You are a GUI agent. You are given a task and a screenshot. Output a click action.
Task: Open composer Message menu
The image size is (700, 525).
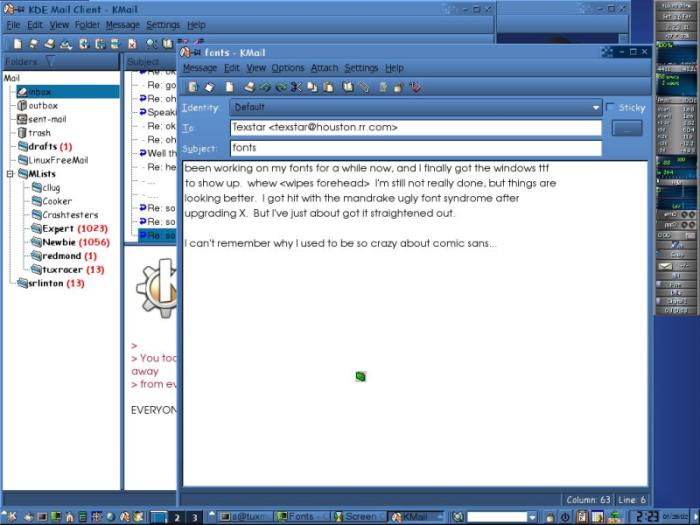(x=200, y=68)
